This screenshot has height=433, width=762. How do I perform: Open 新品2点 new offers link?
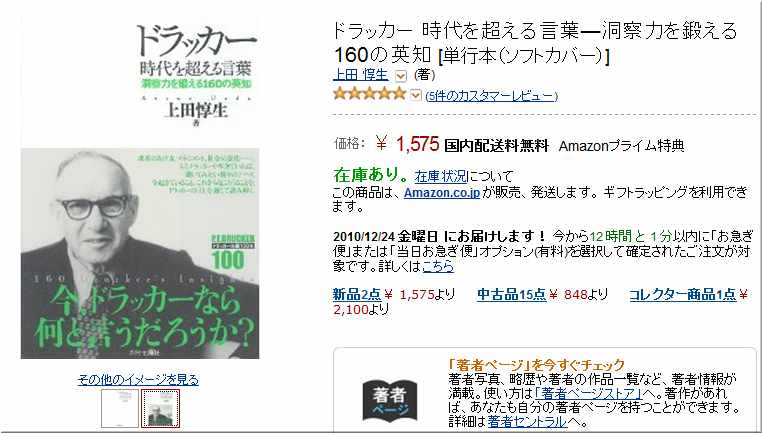pyautogui.click(x=357, y=294)
